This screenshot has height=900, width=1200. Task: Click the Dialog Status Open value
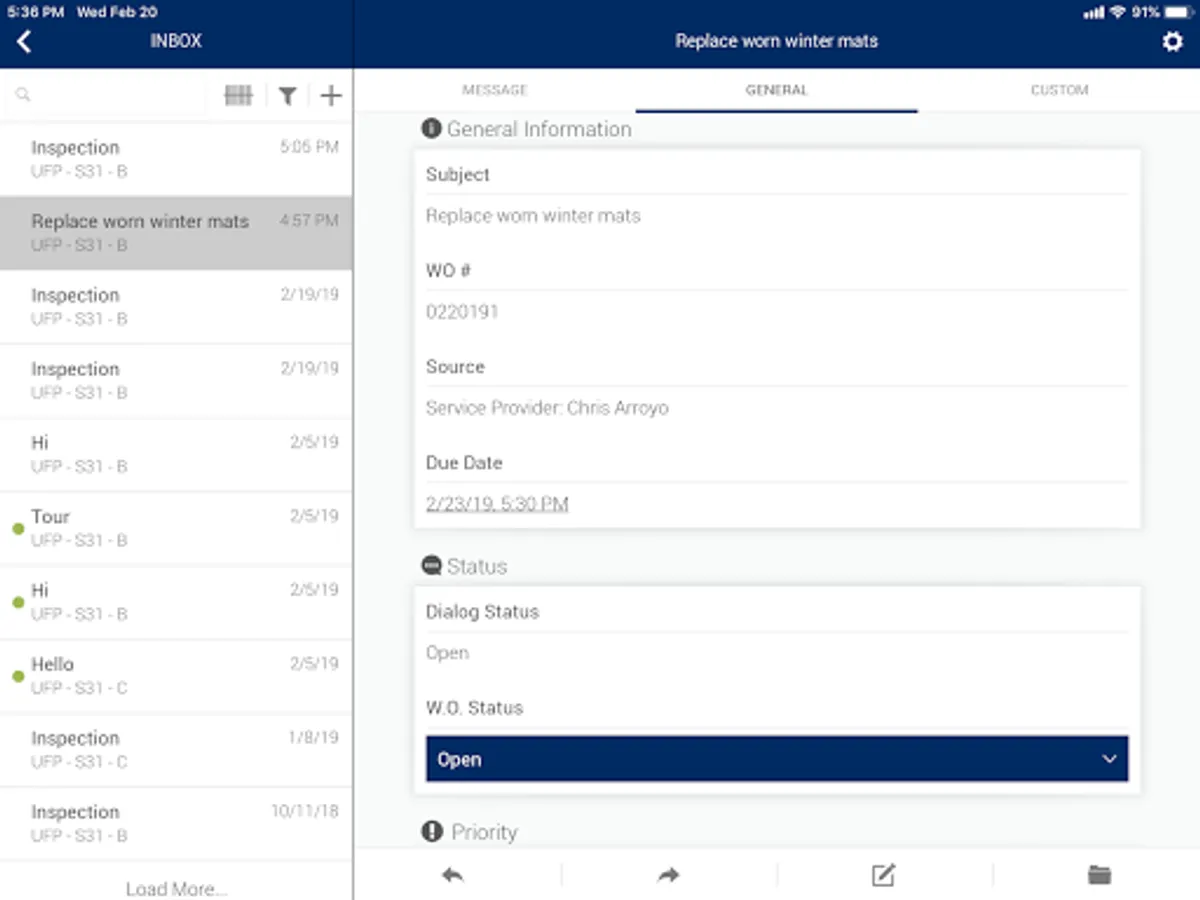click(447, 653)
